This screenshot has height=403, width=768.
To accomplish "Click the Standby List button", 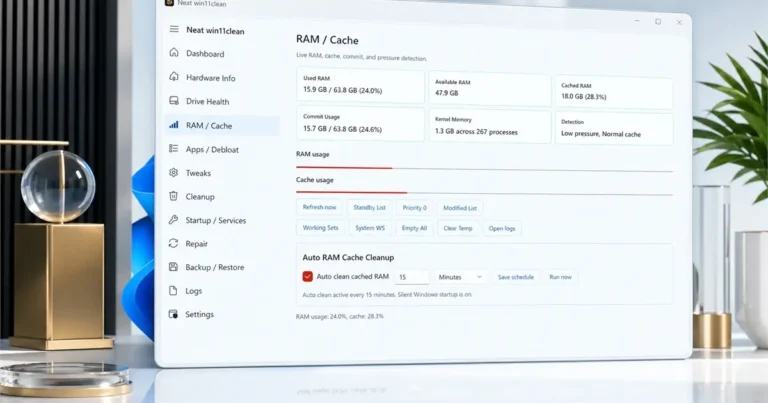I will [370, 208].
